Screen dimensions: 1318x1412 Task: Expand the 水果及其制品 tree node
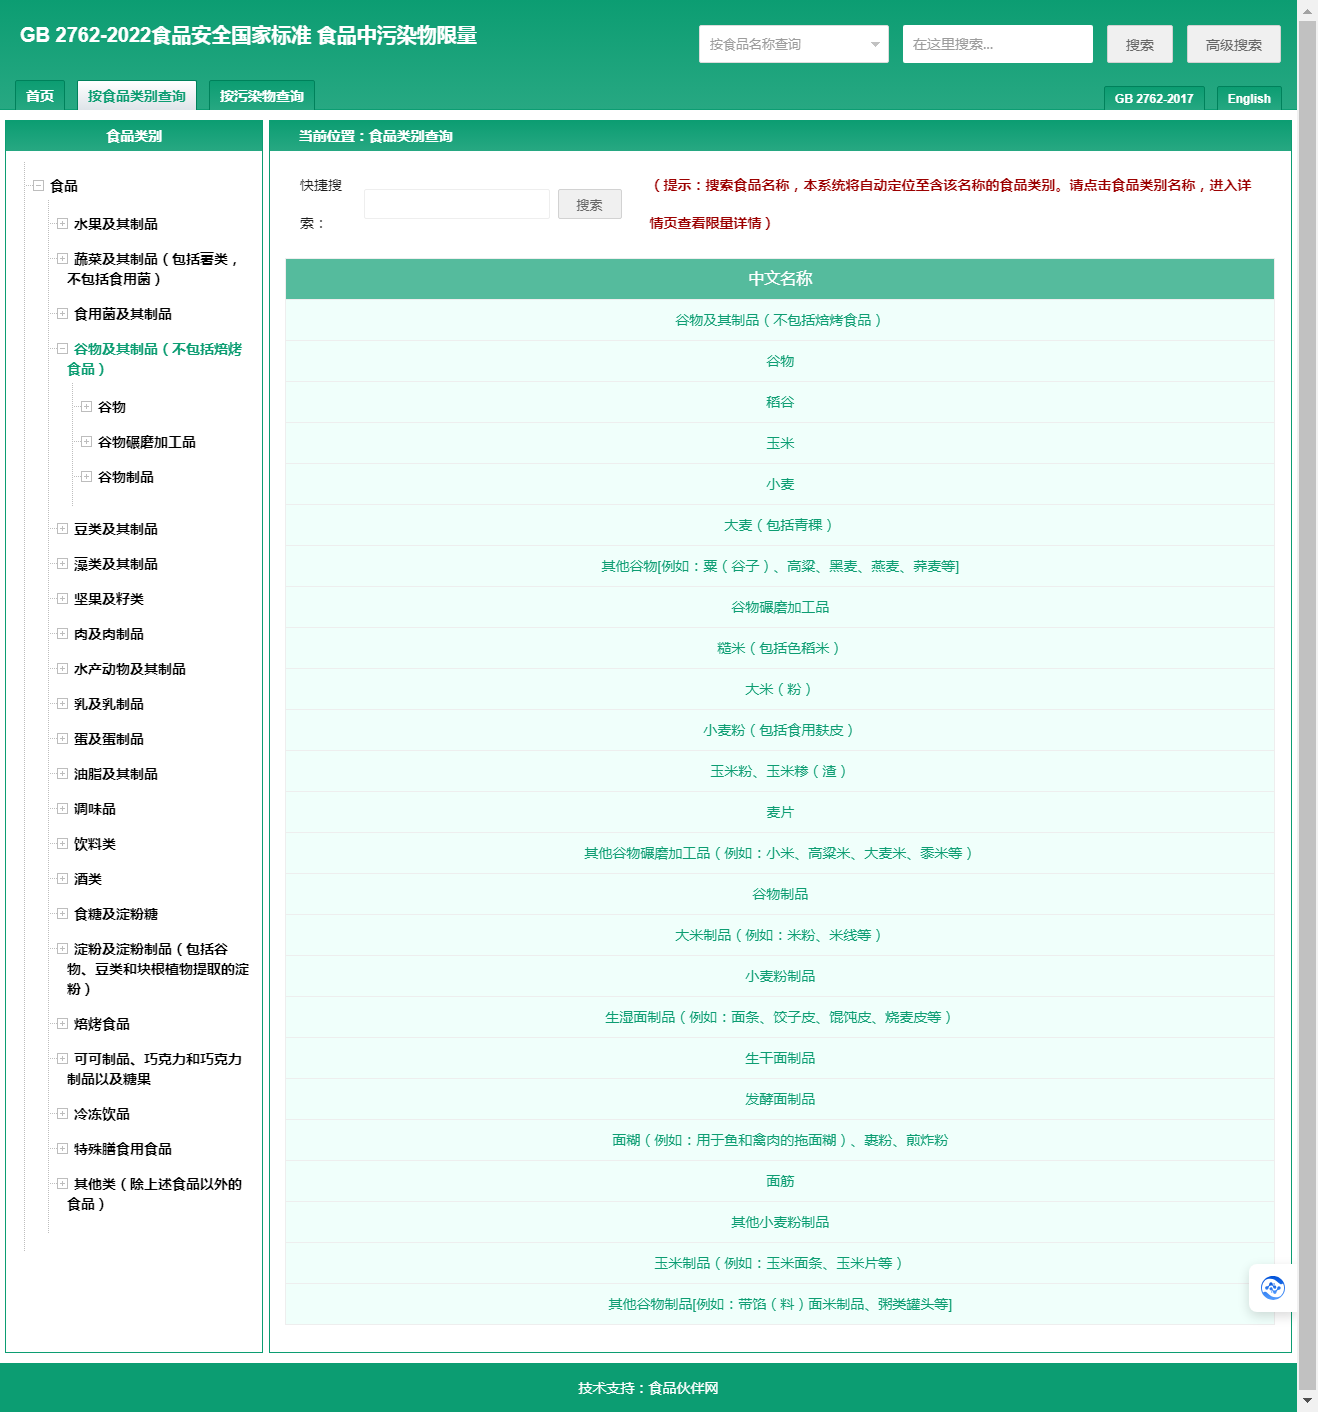(x=63, y=223)
